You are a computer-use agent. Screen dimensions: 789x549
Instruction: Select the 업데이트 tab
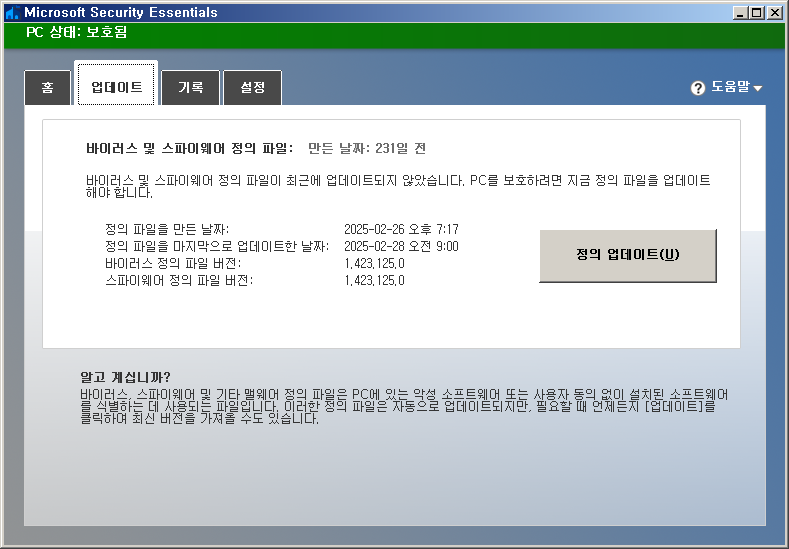pyautogui.click(x=116, y=84)
